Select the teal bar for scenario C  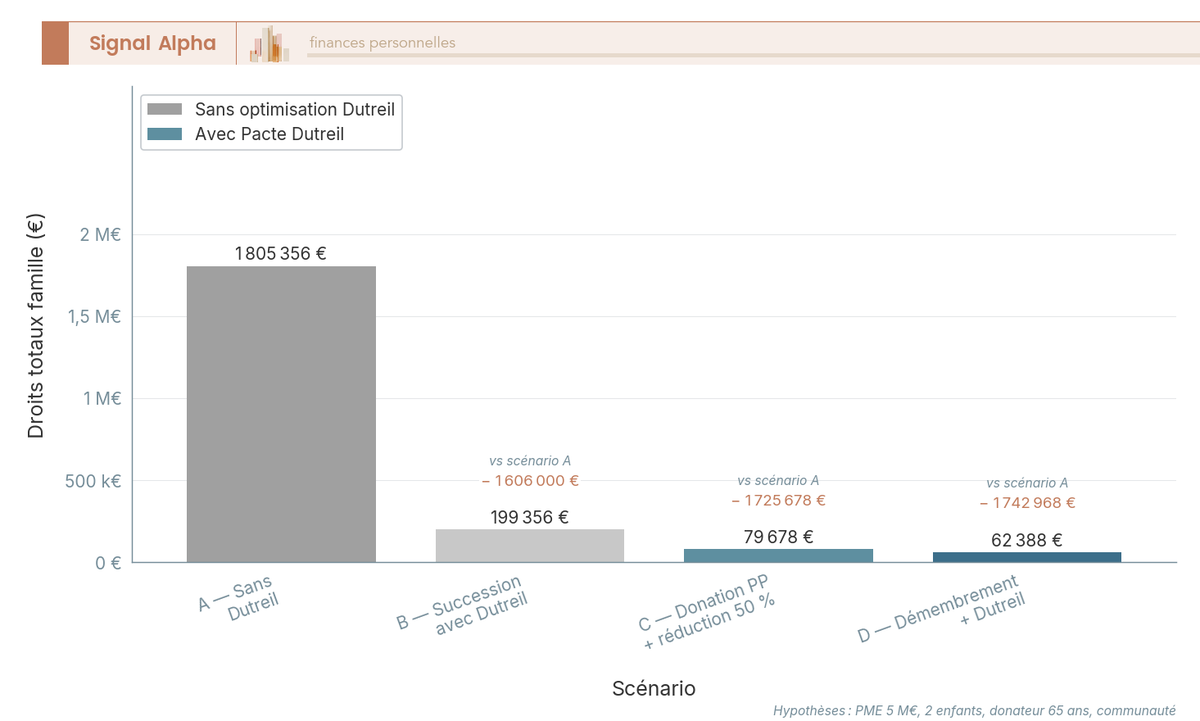(x=778, y=555)
